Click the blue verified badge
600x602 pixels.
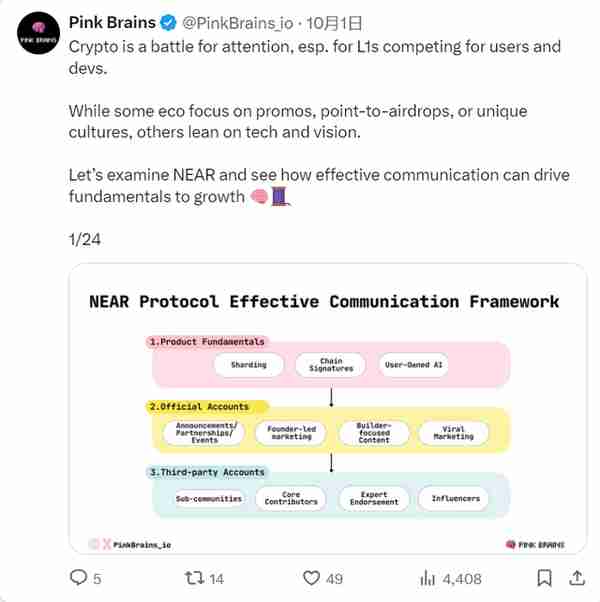(168, 23)
